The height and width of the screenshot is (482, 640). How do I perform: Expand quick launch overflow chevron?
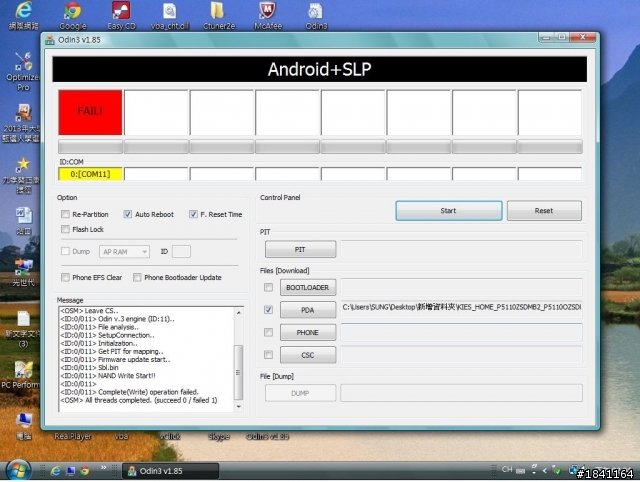pyautogui.click(x=103, y=468)
